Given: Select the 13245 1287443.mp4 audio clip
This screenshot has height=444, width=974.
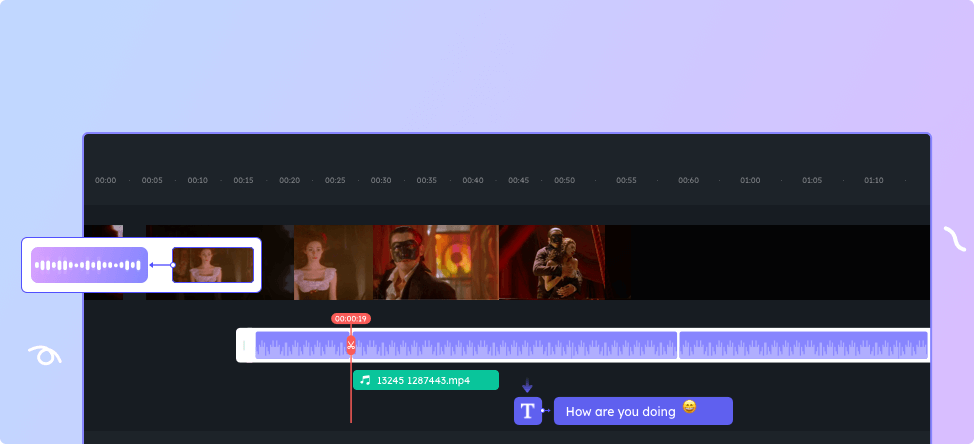Looking at the screenshot, I should click(x=426, y=380).
